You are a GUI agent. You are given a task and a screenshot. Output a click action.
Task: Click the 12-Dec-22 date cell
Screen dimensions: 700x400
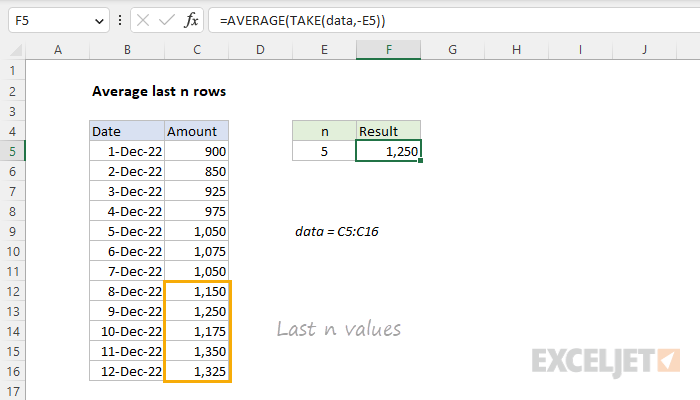127,371
